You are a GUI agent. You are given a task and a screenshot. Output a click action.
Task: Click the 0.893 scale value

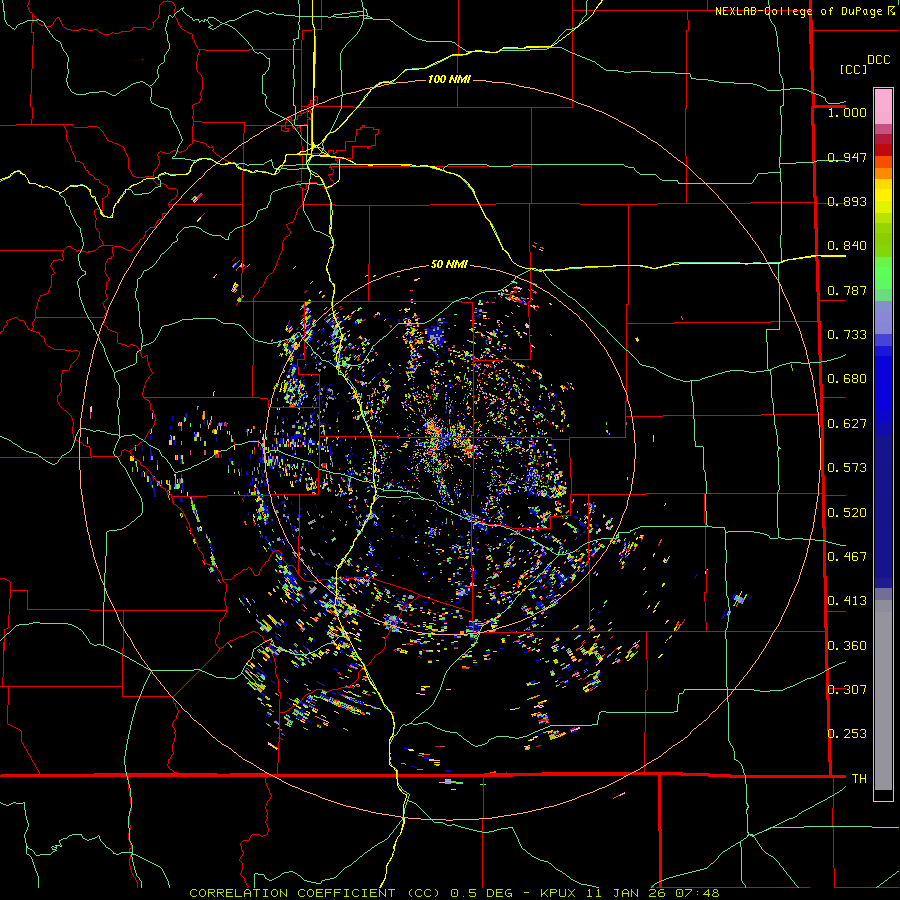(x=847, y=201)
